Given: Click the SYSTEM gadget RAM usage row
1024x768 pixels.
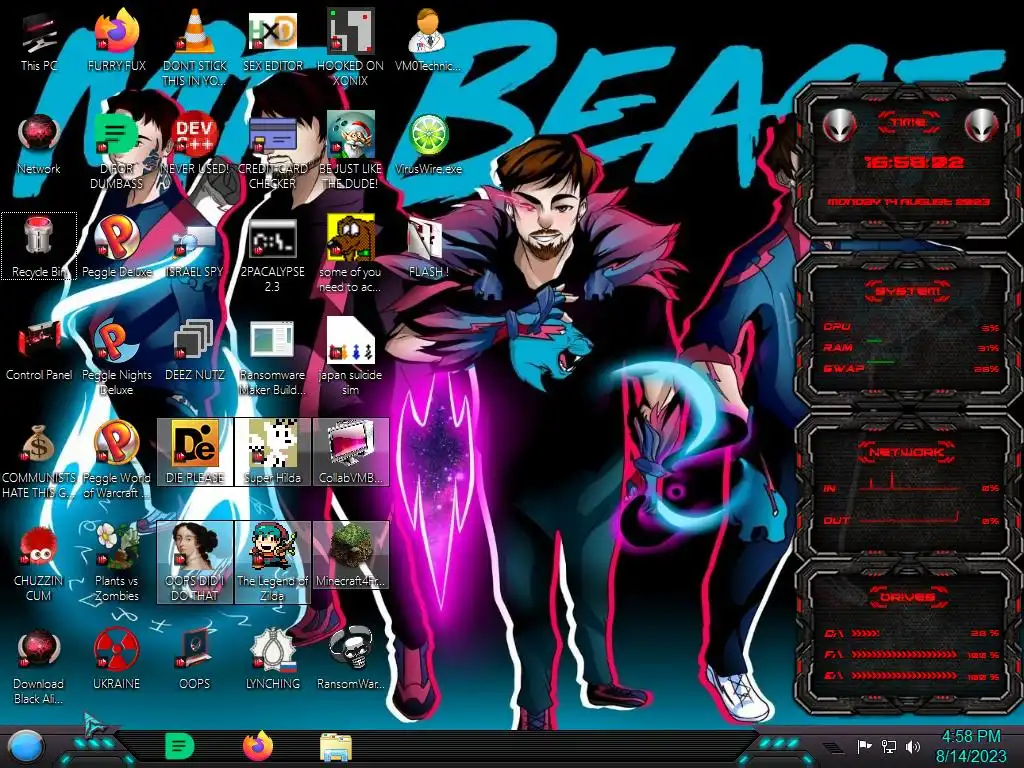Looking at the screenshot, I should pyautogui.click(x=910, y=347).
